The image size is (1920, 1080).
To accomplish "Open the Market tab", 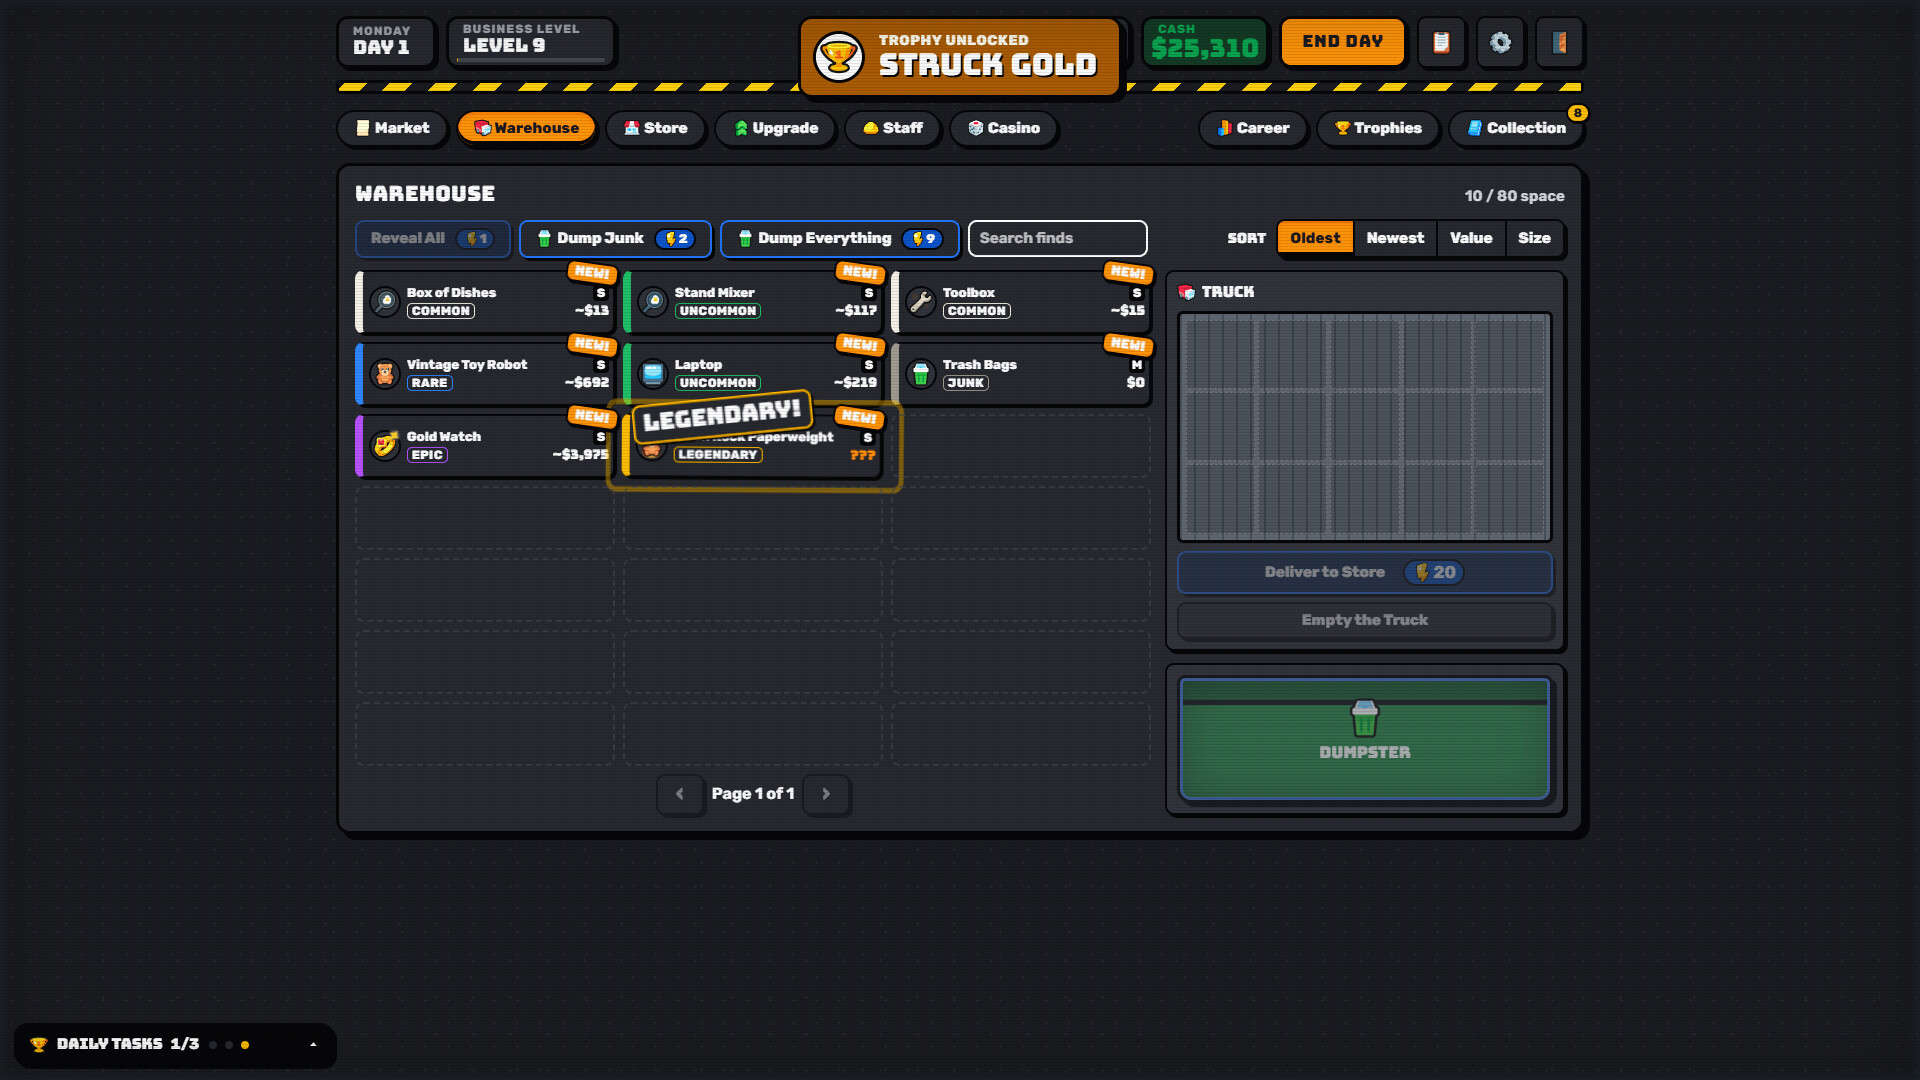I will pos(392,128).
